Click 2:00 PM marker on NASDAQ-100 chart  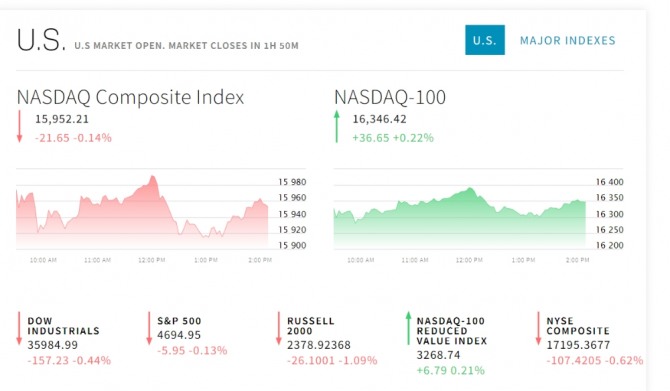(577, 260)
